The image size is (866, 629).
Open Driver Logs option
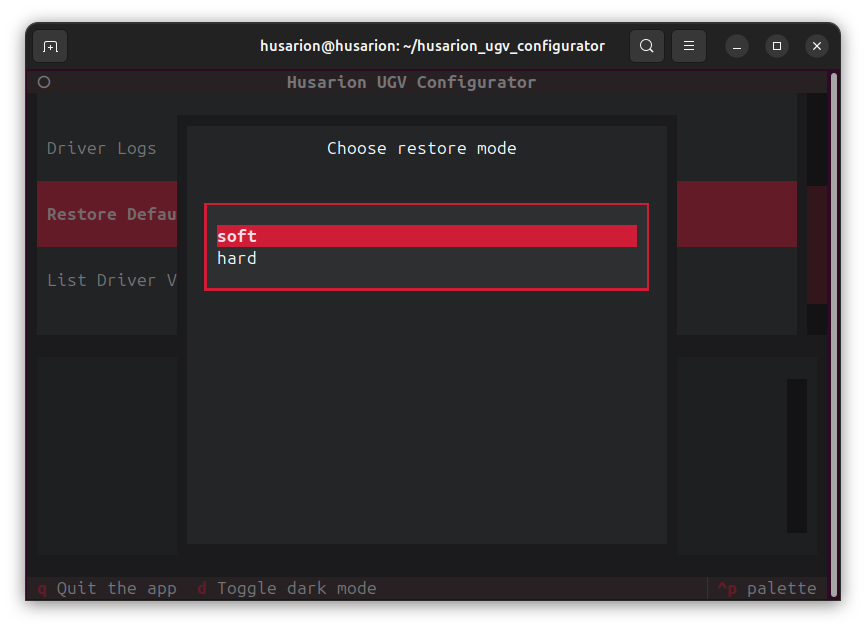[107, 148]
